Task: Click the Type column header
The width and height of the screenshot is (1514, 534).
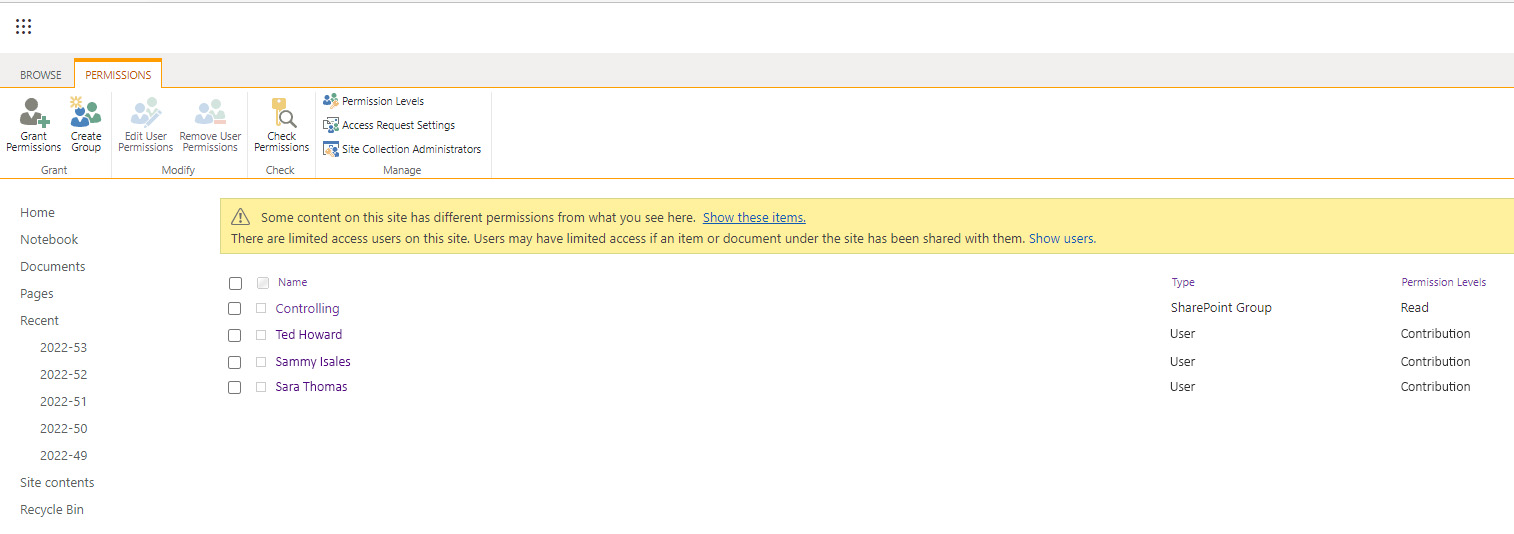Action: pyautogui.click(x=1183, y=282)
